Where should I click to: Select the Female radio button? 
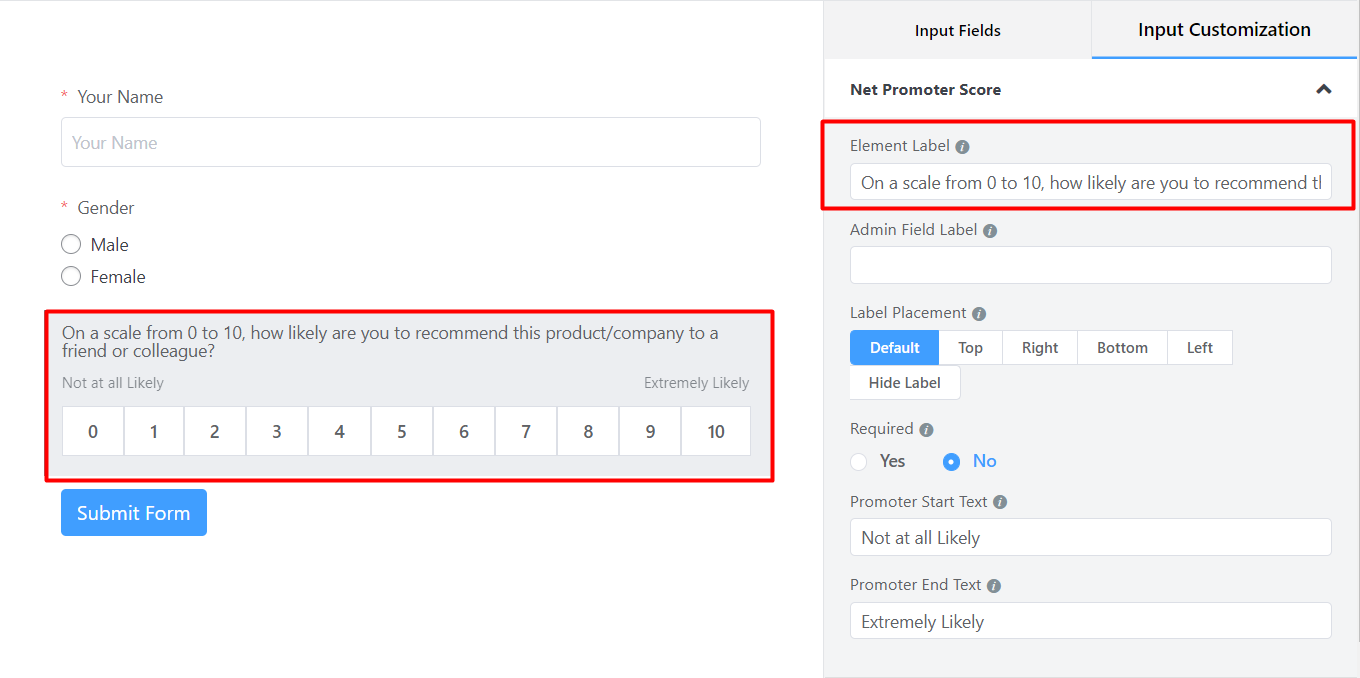[x=71, y=276]
